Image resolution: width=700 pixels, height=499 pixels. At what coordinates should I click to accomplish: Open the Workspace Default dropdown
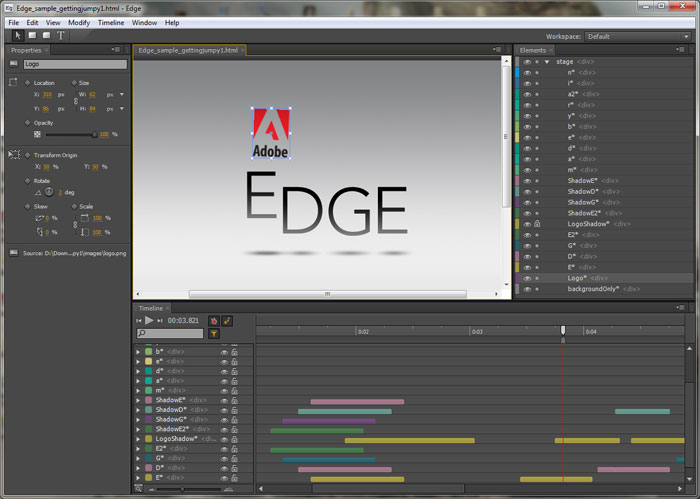pyautogui.click(x=638, y=37)
